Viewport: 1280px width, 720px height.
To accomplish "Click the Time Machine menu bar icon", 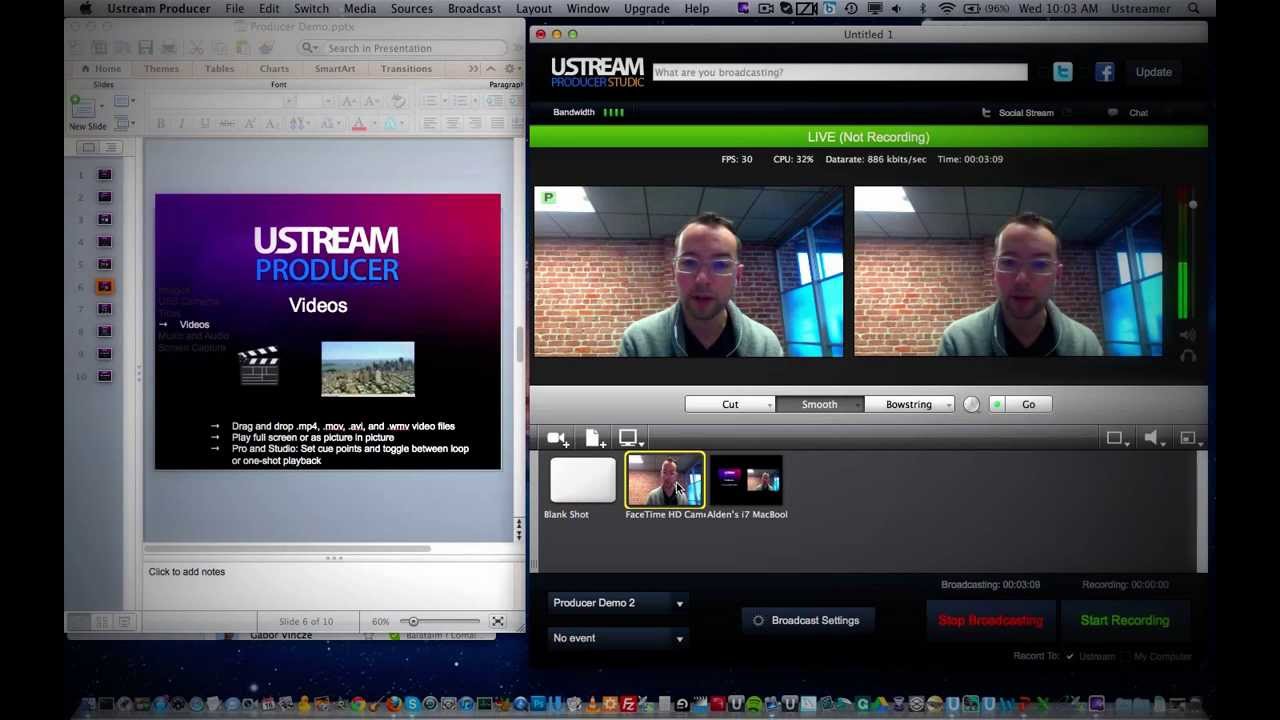I will coord(850,9).
